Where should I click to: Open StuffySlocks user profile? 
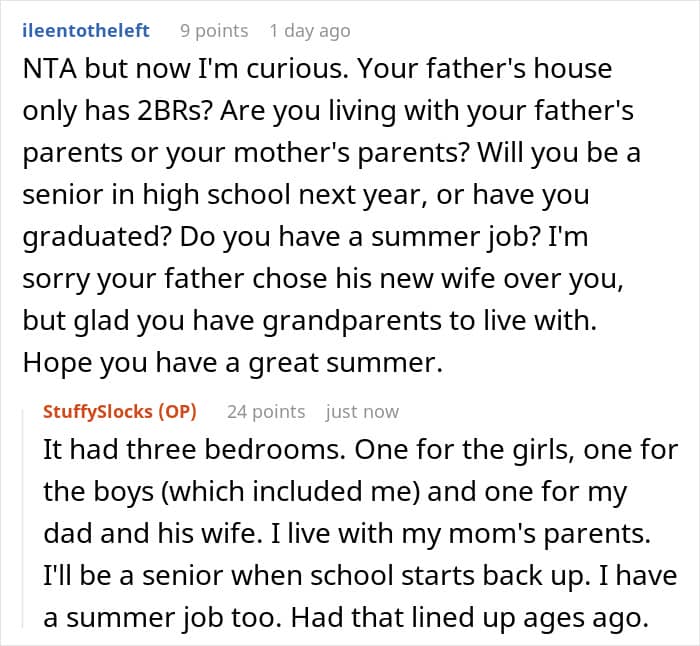pyautogui.click(x=97, y=412)
